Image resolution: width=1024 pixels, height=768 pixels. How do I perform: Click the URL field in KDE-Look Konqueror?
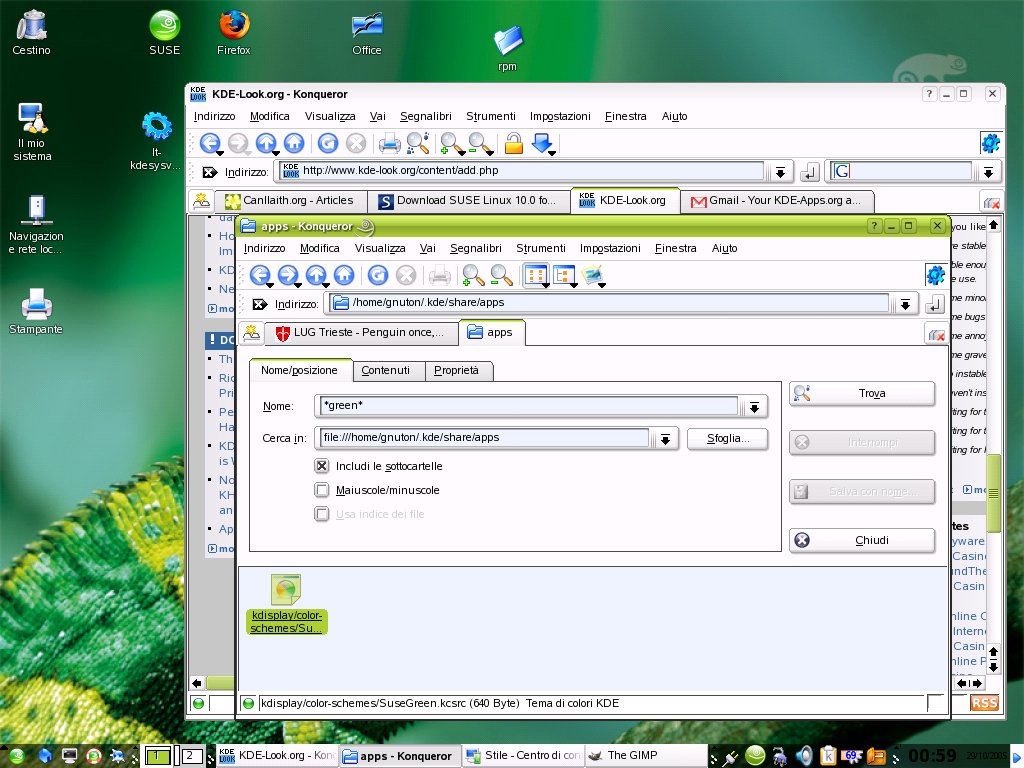pos(521,171)
